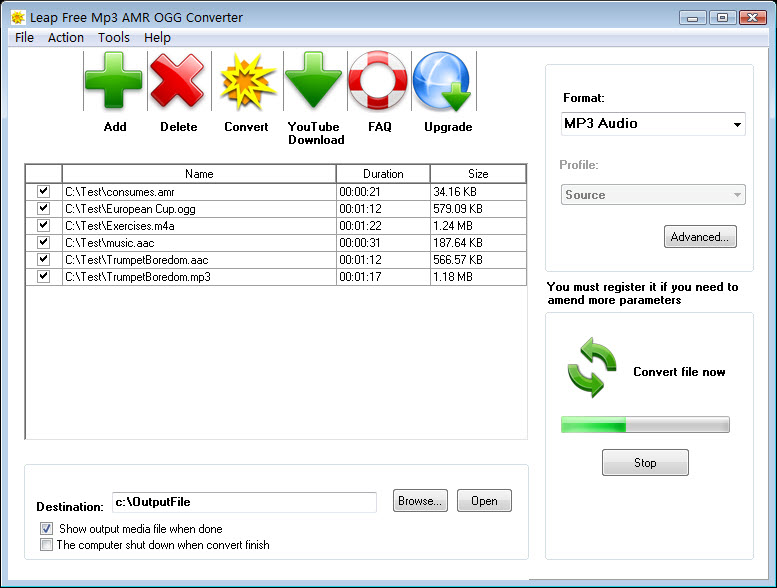Screen dimensions: 777x588
Task: Click the Convert file now label
Action: pos(679,372)
